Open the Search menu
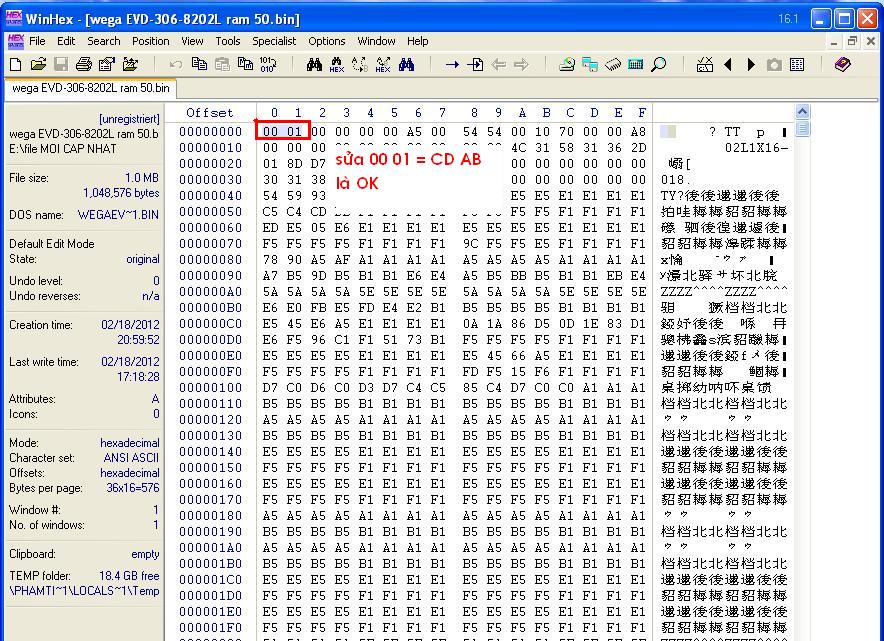Viewport: 884px width, 641px height. point(104,41)
